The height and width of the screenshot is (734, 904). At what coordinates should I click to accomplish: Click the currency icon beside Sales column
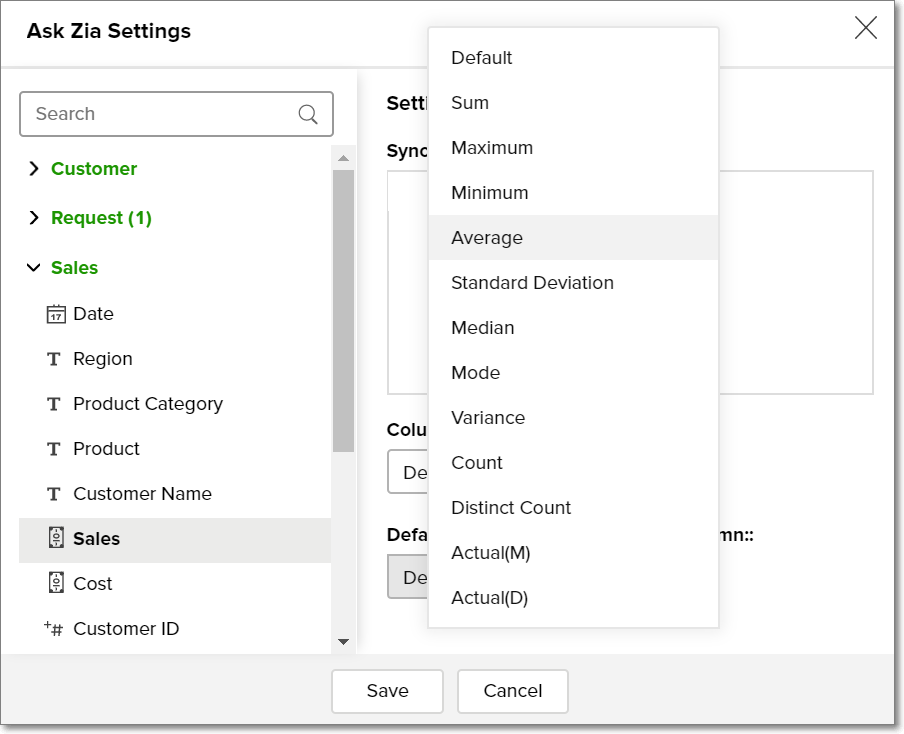pos(56,538)
